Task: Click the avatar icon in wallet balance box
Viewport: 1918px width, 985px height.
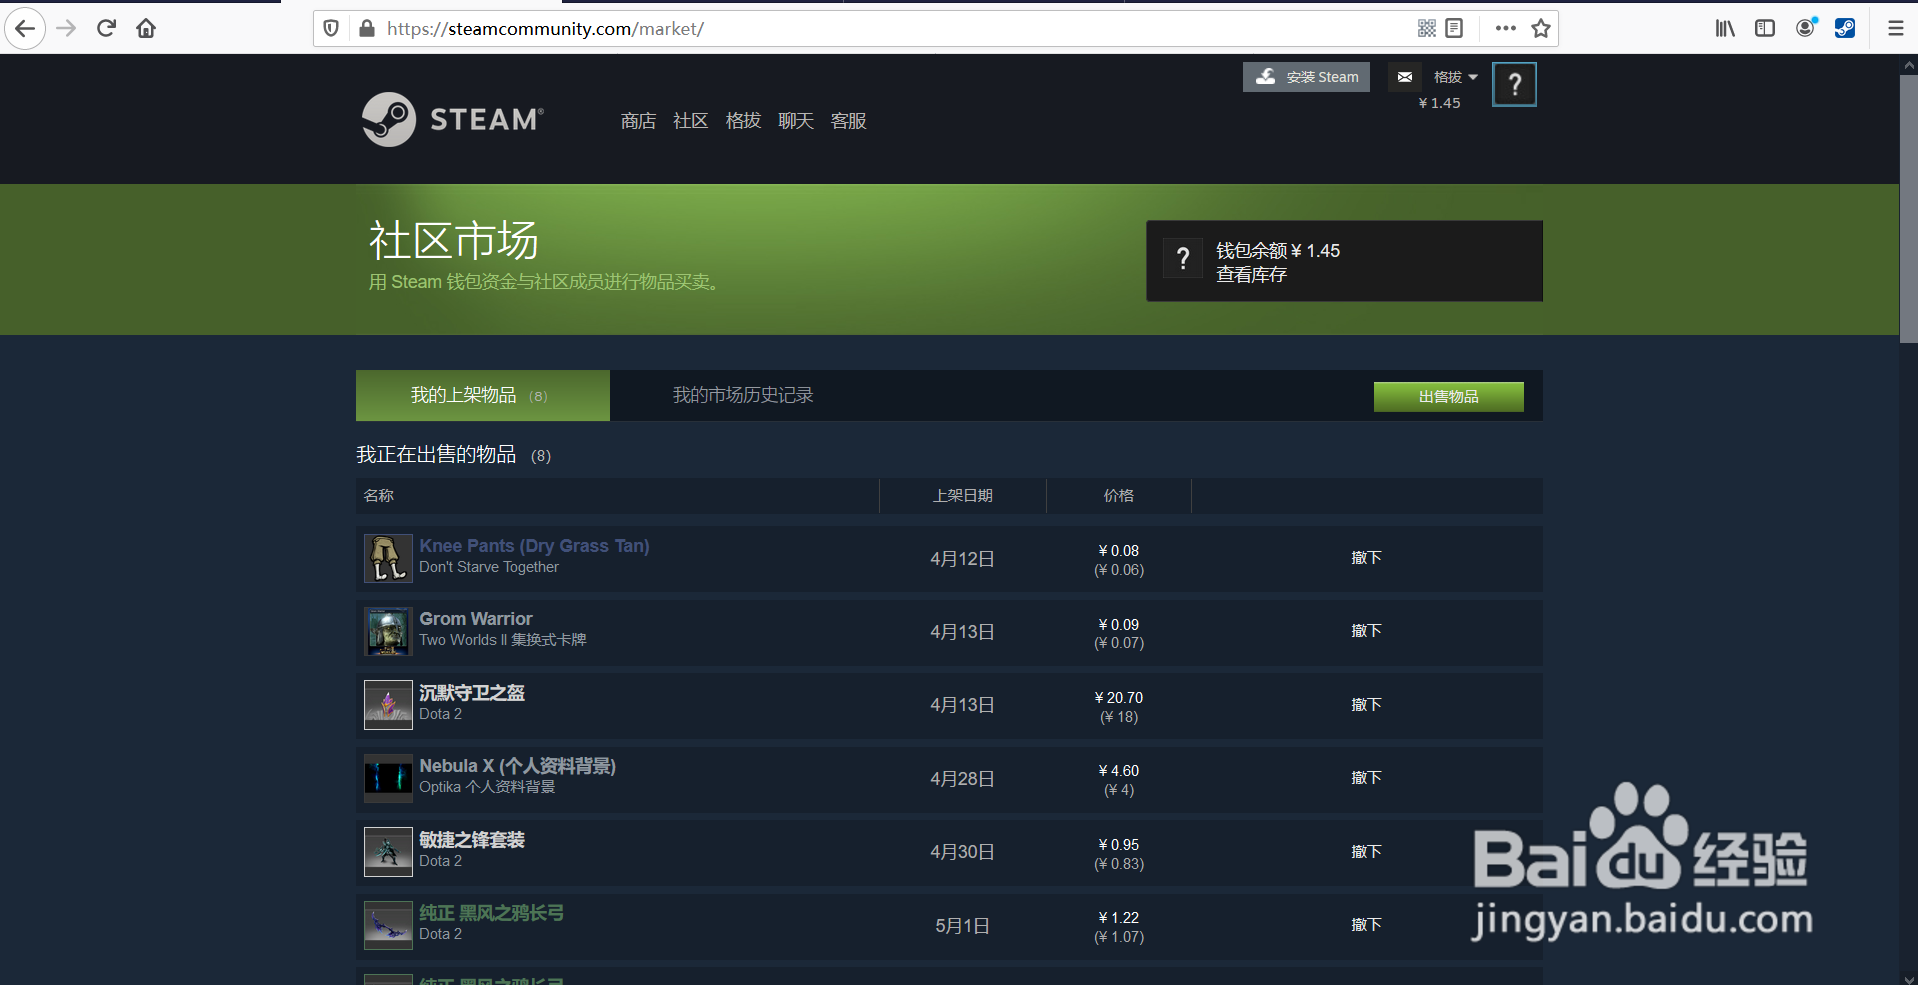Action: [1183, 259]
